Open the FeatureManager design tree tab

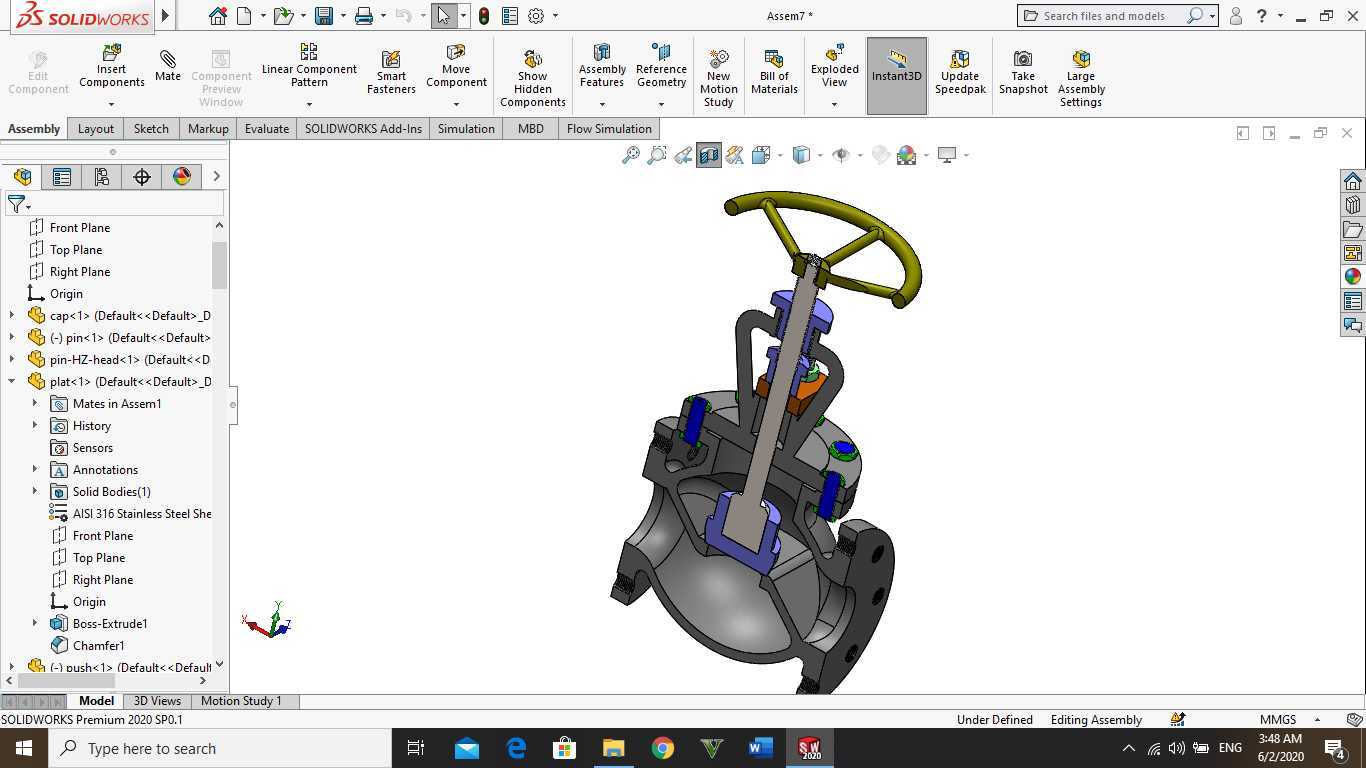(22, 177)
